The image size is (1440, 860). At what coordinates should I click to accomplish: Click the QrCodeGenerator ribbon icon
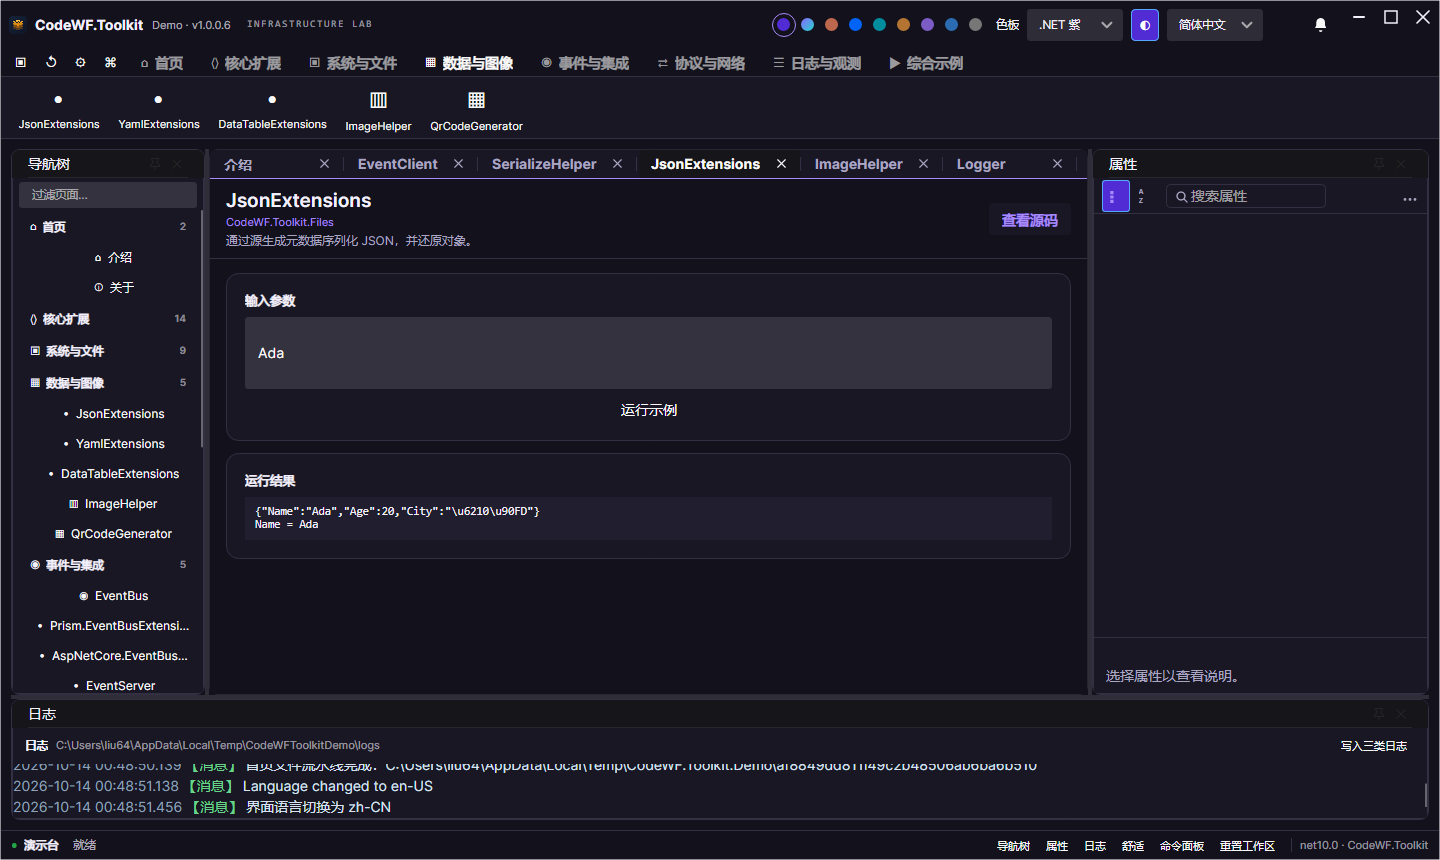(x=476, y=111)
